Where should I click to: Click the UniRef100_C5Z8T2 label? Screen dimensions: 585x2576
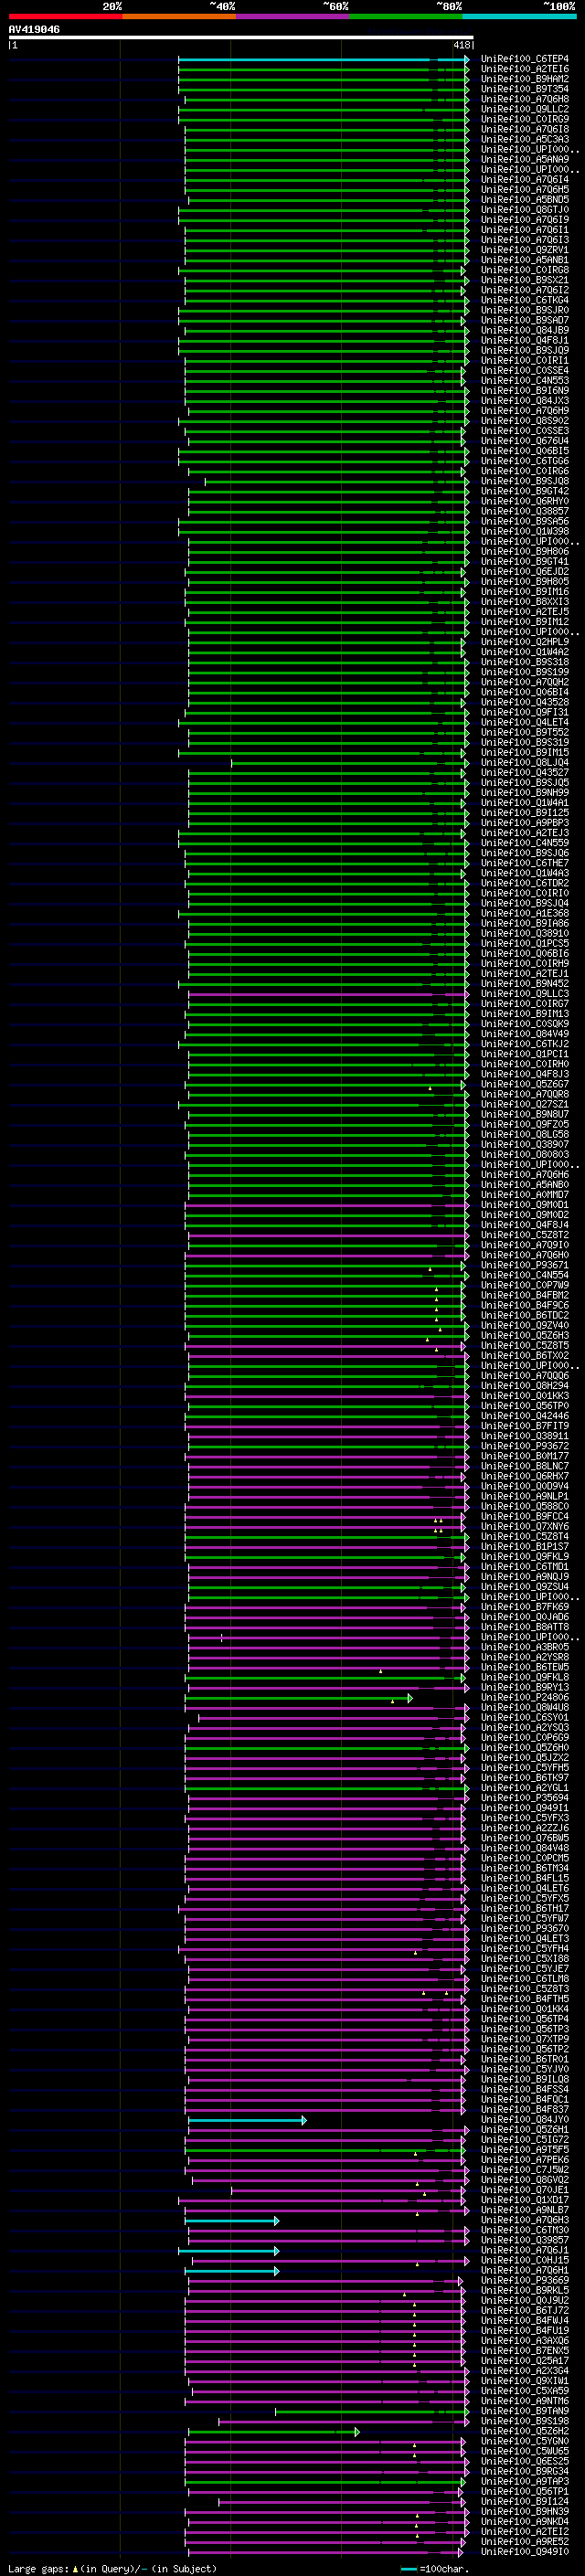(525, 1235)
